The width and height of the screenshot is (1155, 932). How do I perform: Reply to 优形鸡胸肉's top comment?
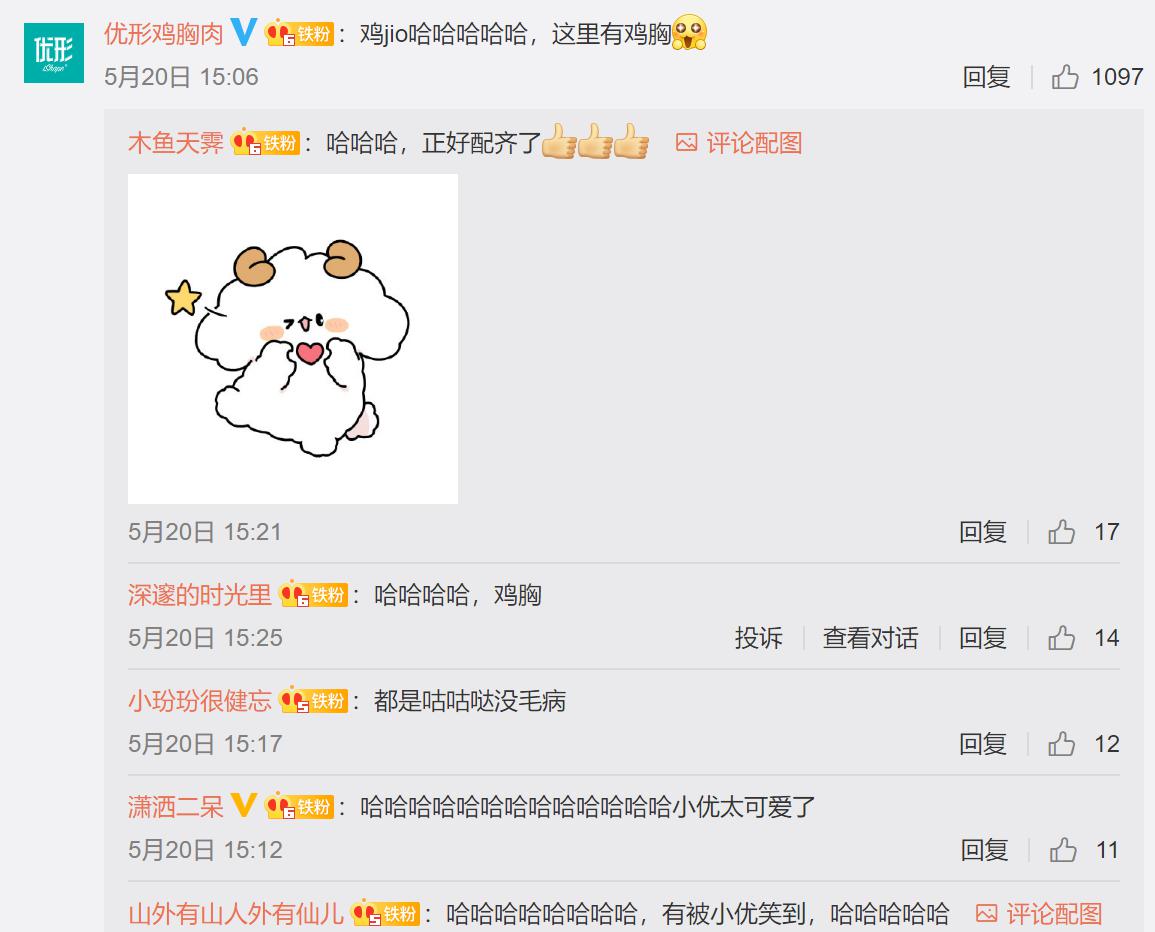(986, 77)
